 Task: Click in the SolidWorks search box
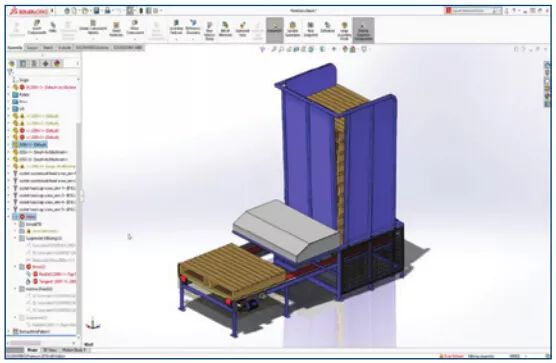pyautogui.click(x=473, y=11)
